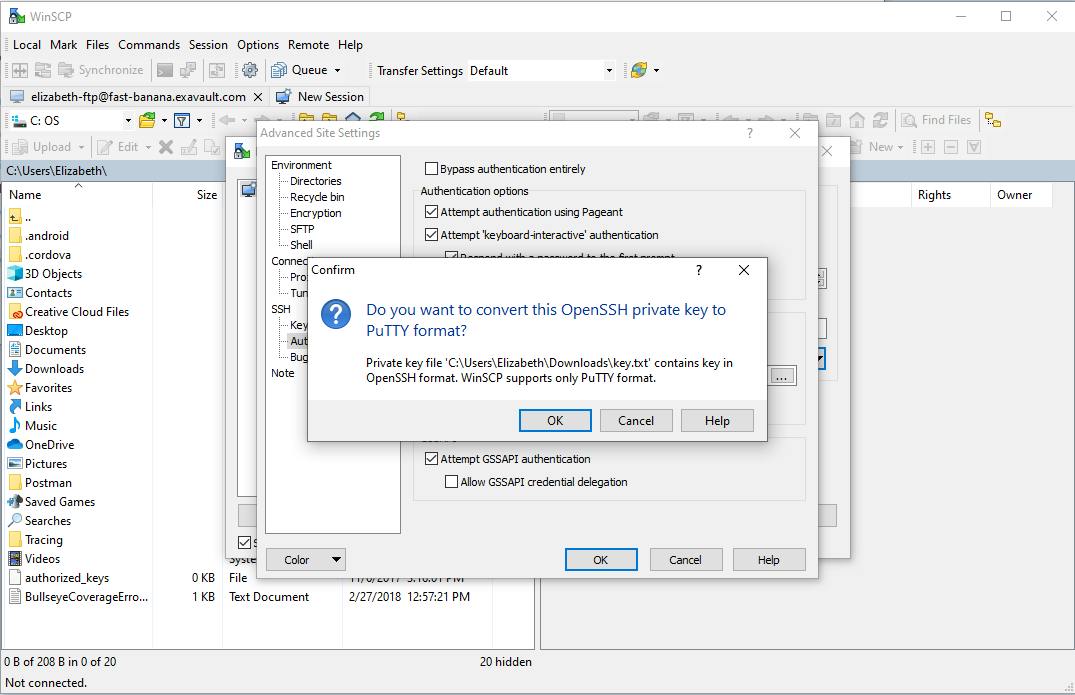Viewport: 1075px width, 695px height.
Task: Open the Files menu
Action: pos(97,45)
